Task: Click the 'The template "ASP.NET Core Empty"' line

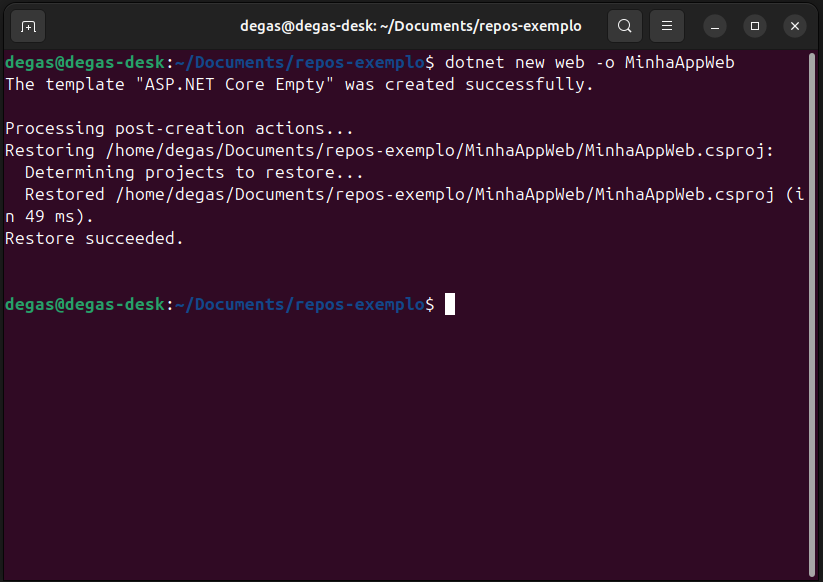Action: 299,84
